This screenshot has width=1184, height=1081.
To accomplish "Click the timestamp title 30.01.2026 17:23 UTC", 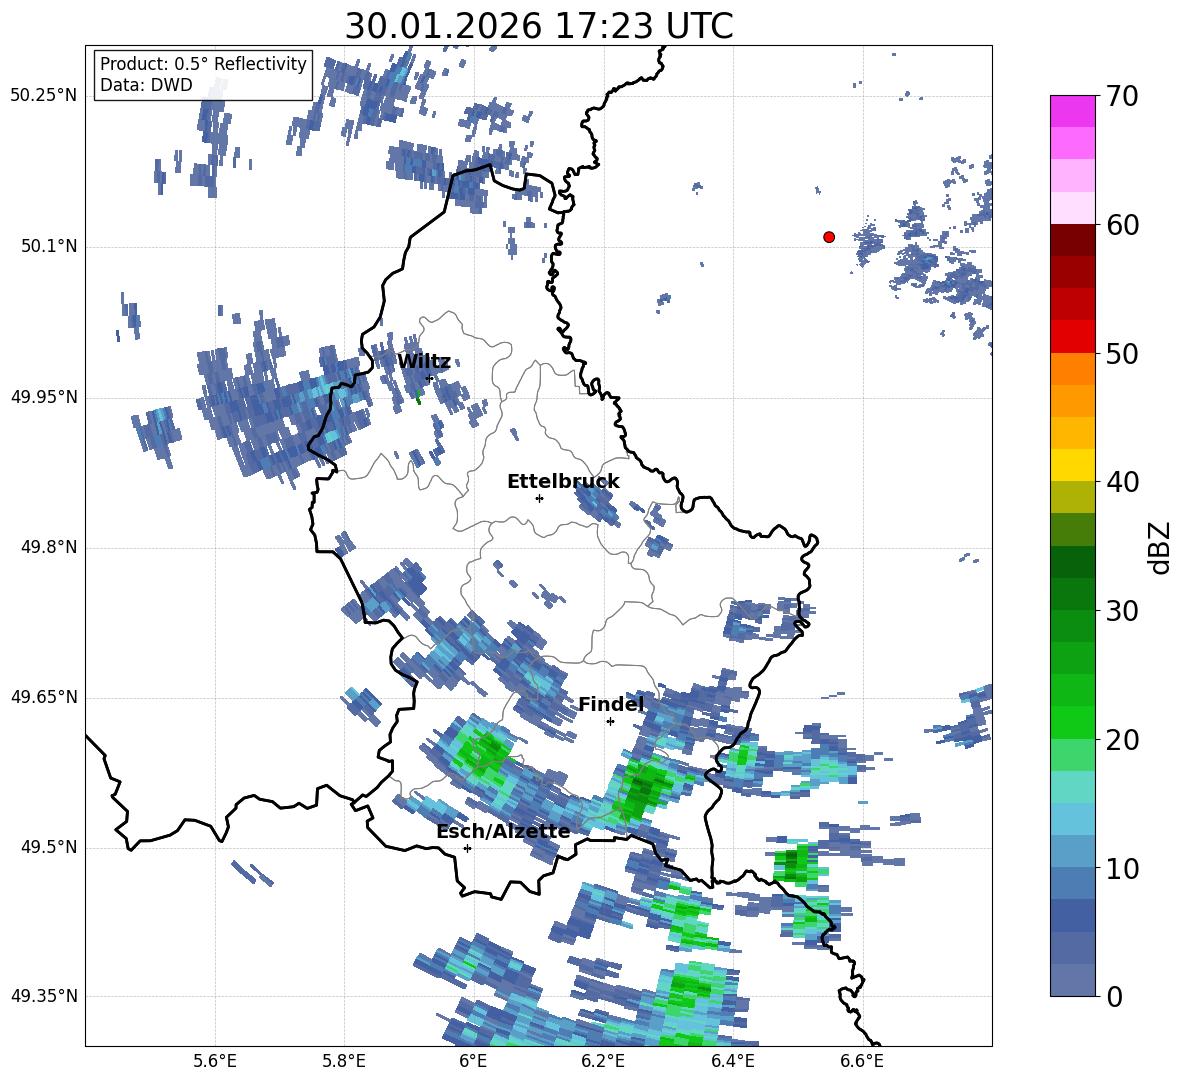I will (539, 26).
